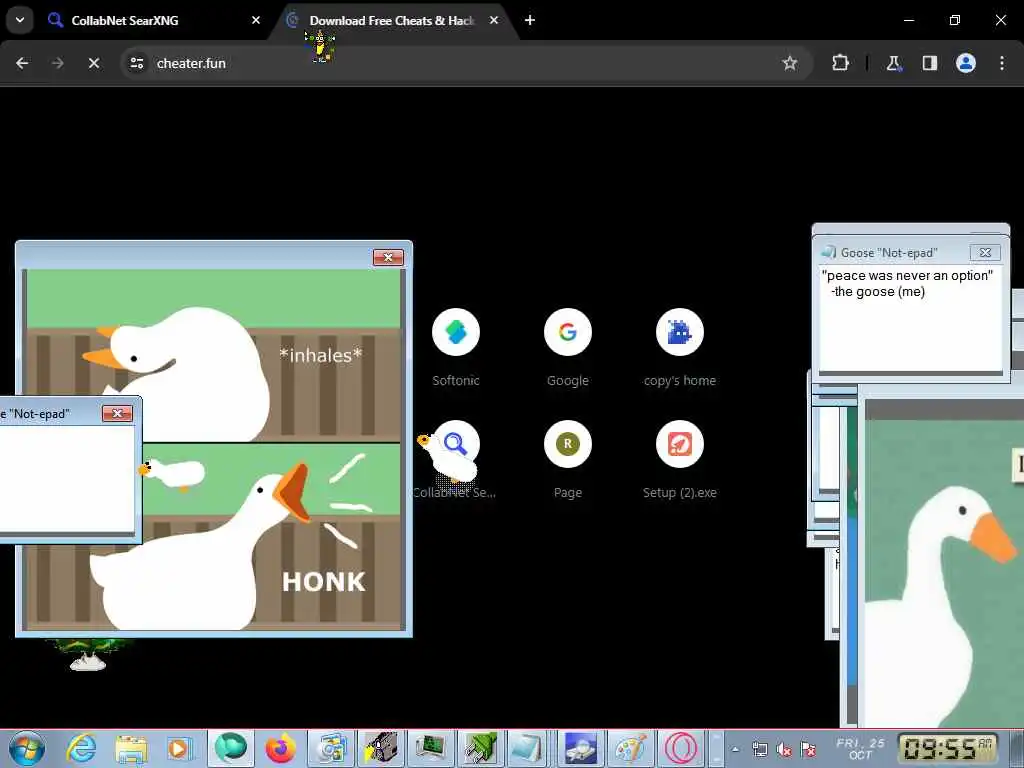Open Chrome Labs flask icon
Viewport: 1024px width, 768px height.
point(893,63)
